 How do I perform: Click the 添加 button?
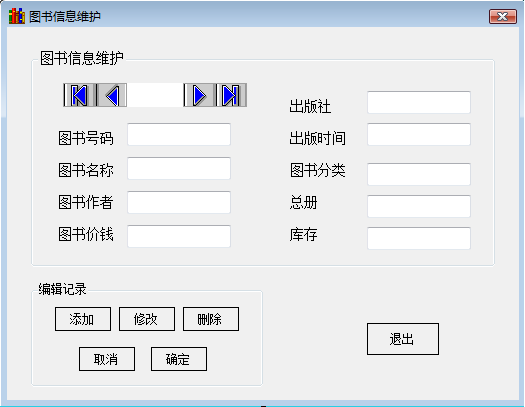point(83,319)
